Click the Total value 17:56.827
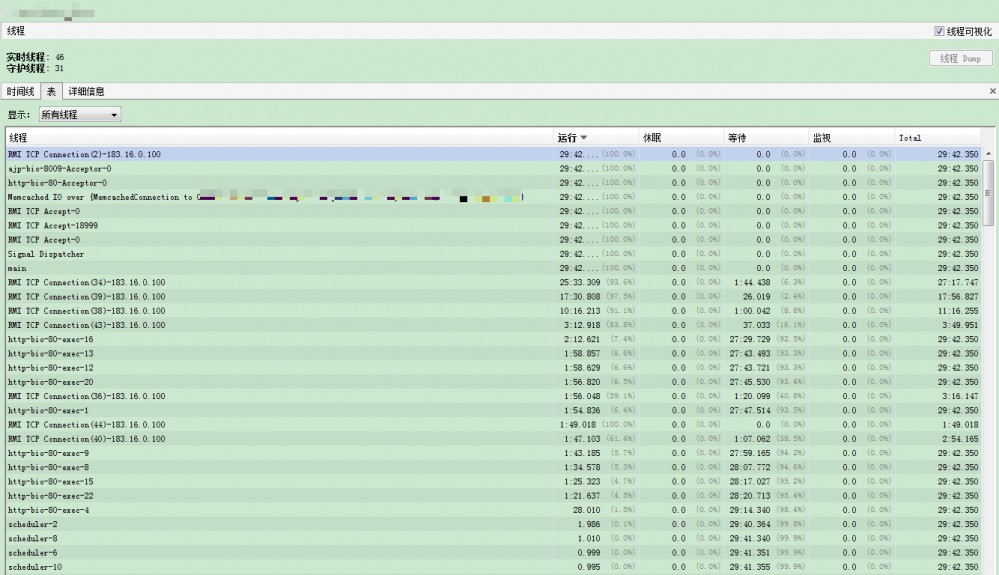The image size is (999, 575). tap(958, 297)
